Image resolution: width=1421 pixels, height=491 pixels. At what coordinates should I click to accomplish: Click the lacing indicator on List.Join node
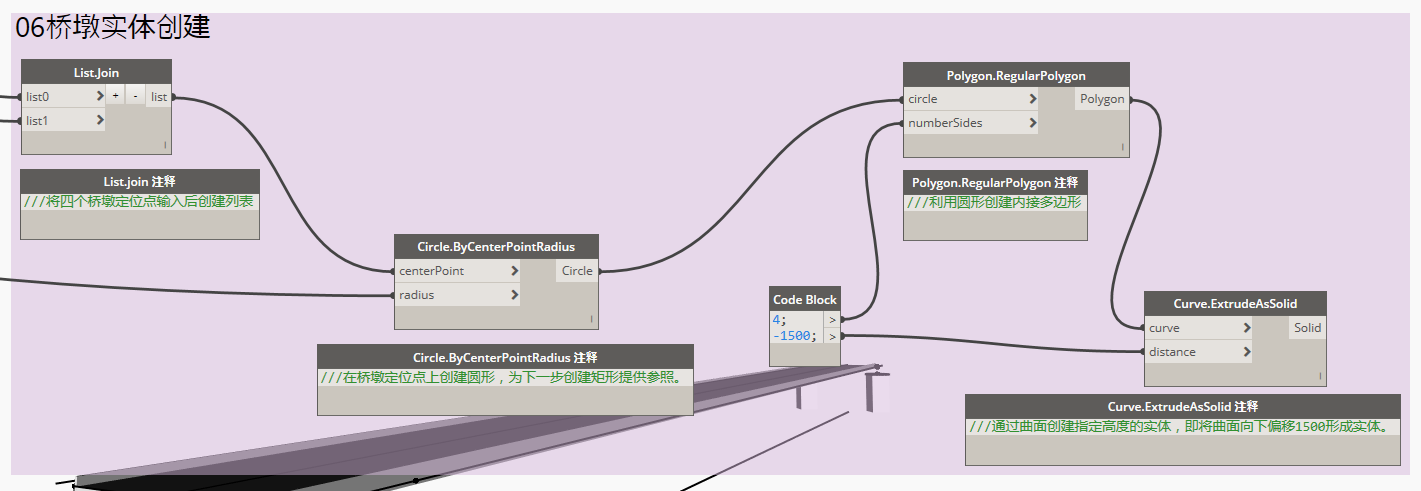[165, 146]
